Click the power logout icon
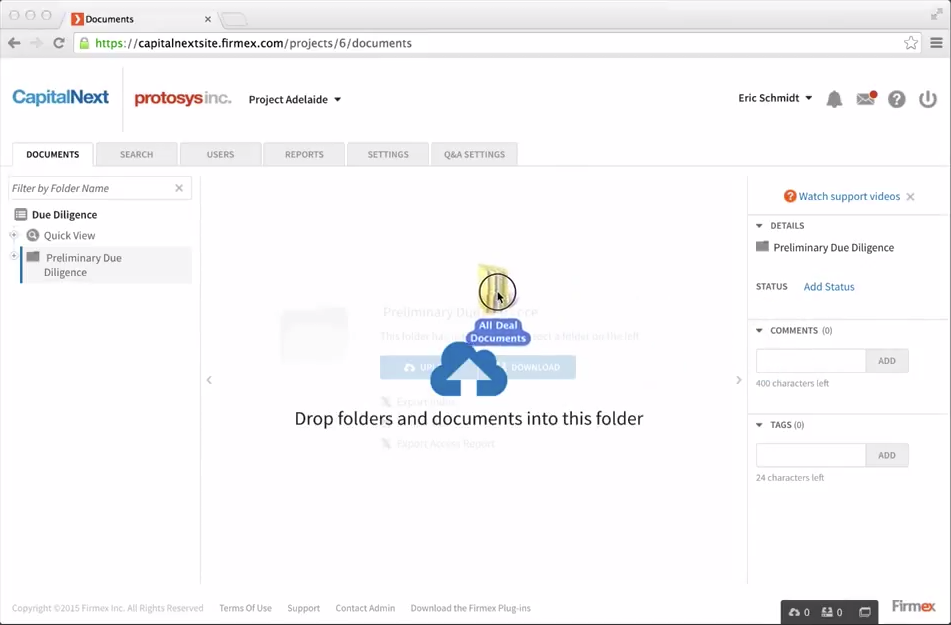Screen dimensions: 951x625 coord(927,99)
